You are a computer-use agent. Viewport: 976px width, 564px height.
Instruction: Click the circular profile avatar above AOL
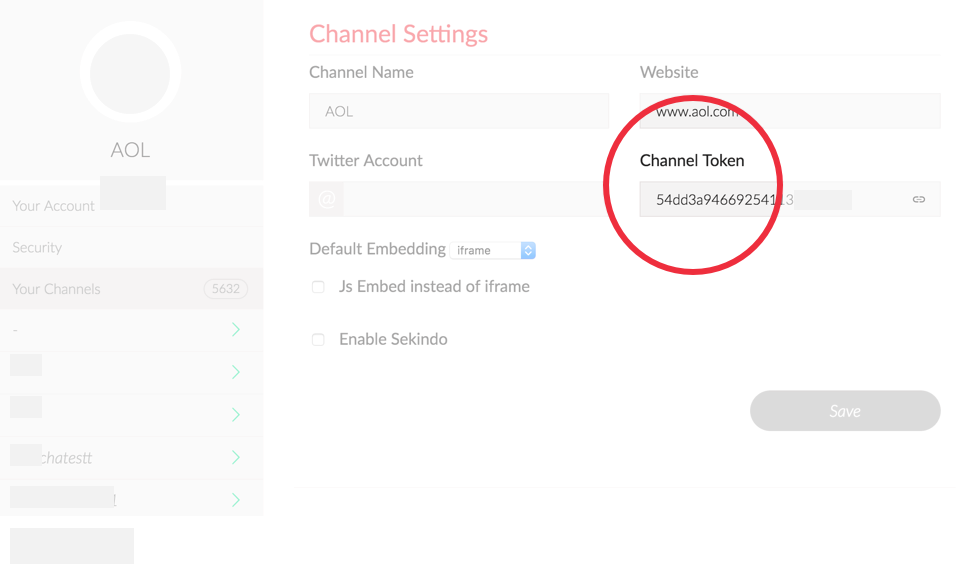tap(130, 72)
